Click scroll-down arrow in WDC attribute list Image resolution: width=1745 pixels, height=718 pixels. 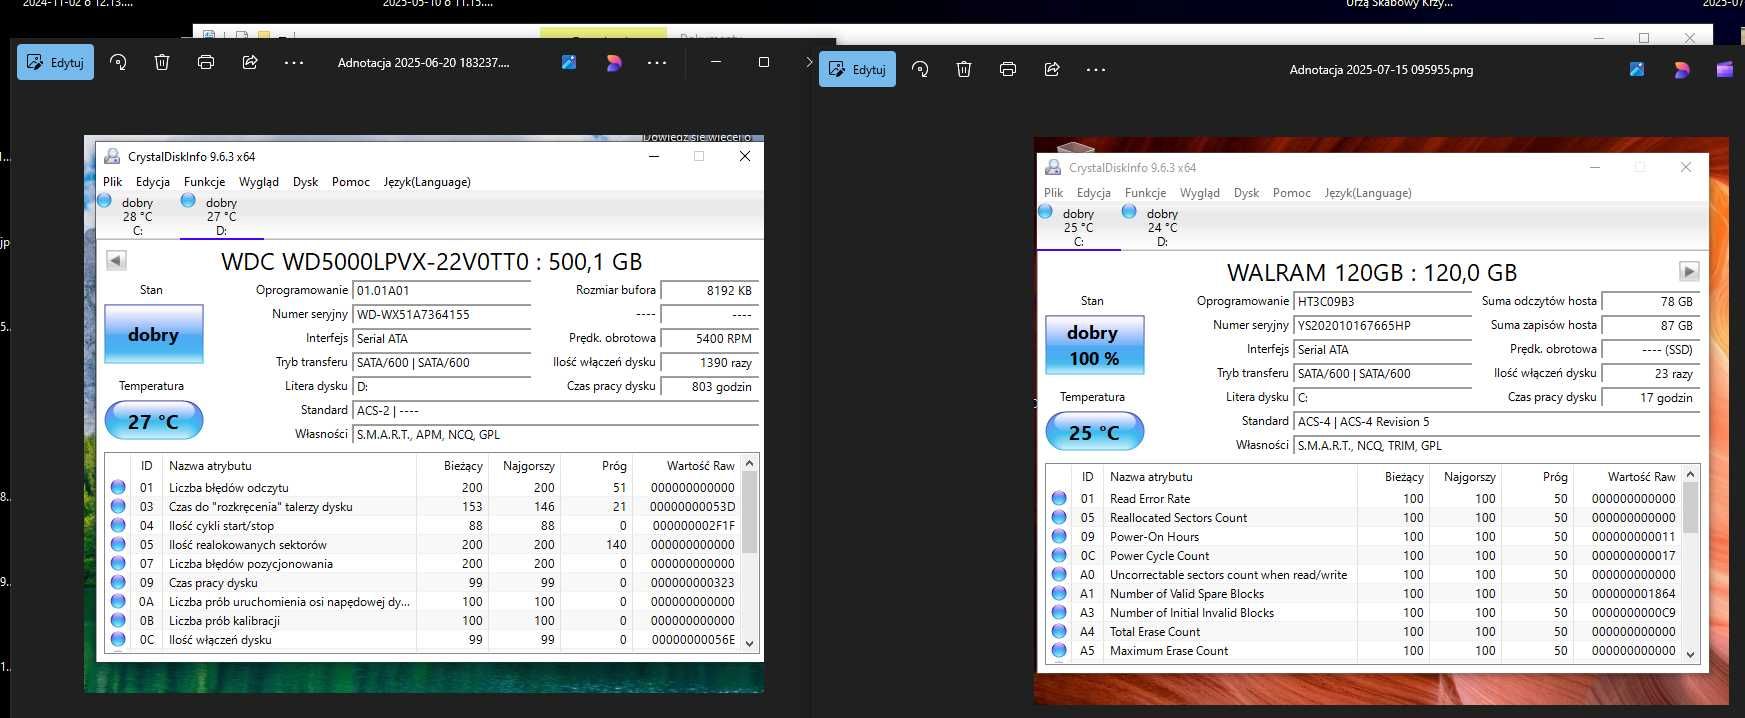(x=750, y=644)
